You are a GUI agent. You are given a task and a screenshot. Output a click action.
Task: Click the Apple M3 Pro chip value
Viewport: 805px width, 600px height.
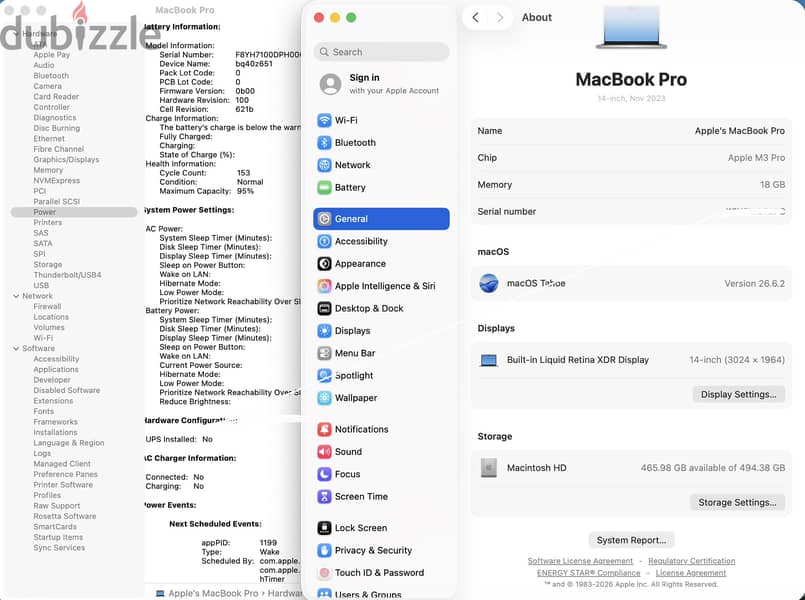756,158
